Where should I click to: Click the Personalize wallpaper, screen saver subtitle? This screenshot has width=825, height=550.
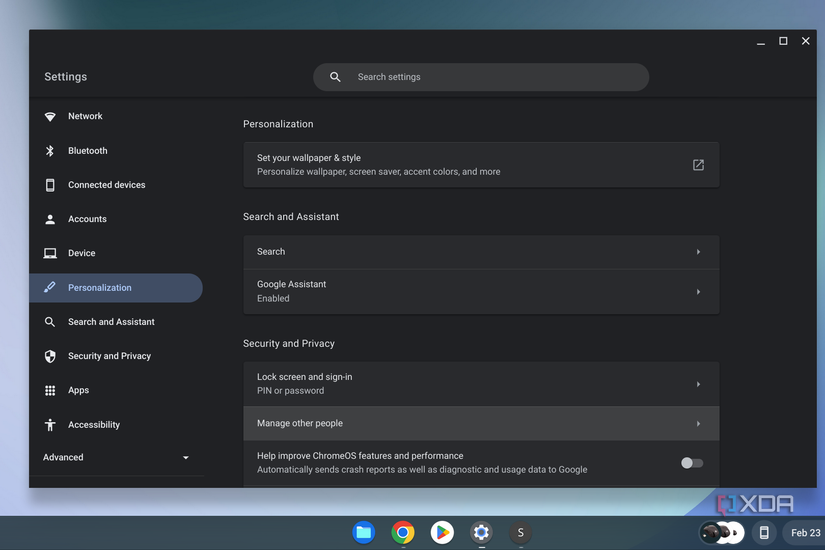tap(378, 172)
